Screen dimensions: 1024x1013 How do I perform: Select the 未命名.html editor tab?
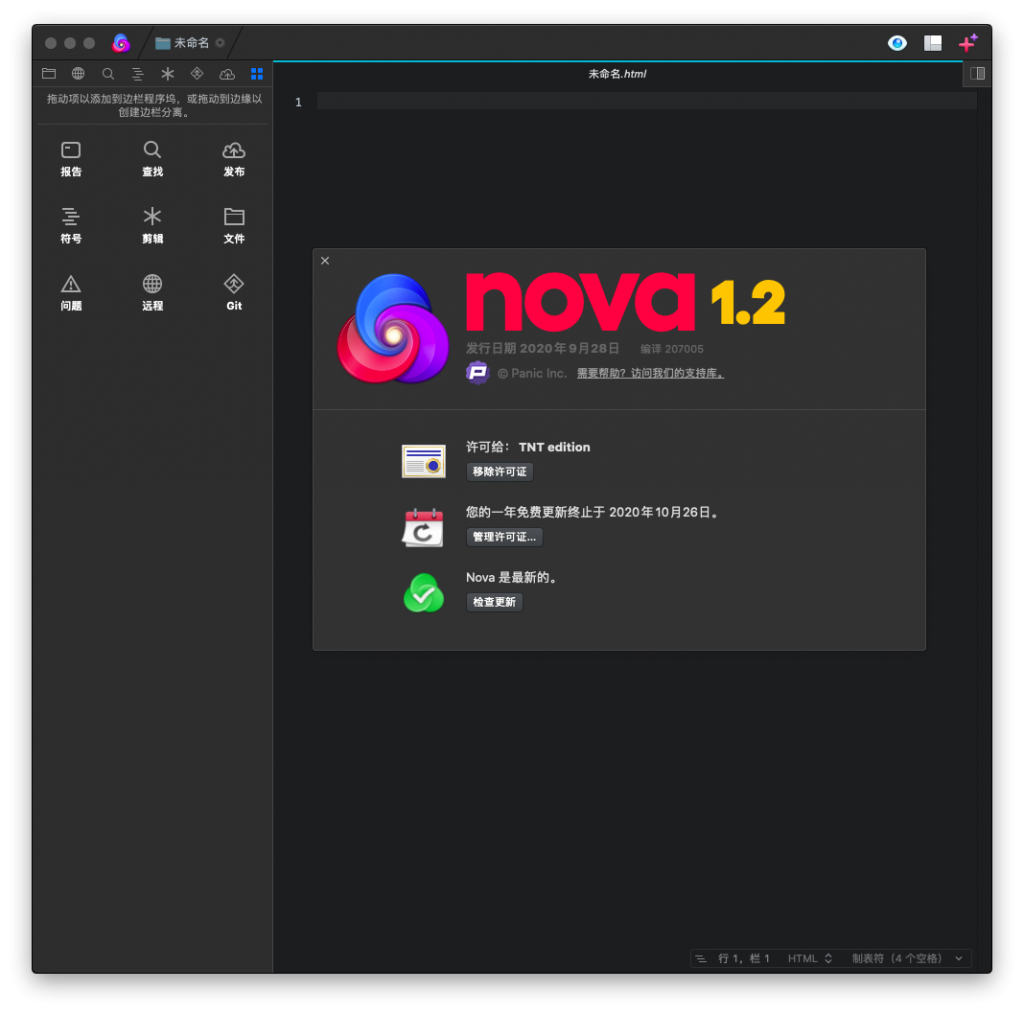[617, 74]
